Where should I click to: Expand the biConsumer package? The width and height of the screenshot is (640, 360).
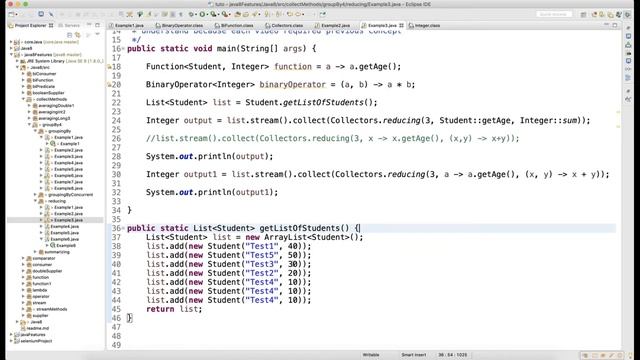24,74
